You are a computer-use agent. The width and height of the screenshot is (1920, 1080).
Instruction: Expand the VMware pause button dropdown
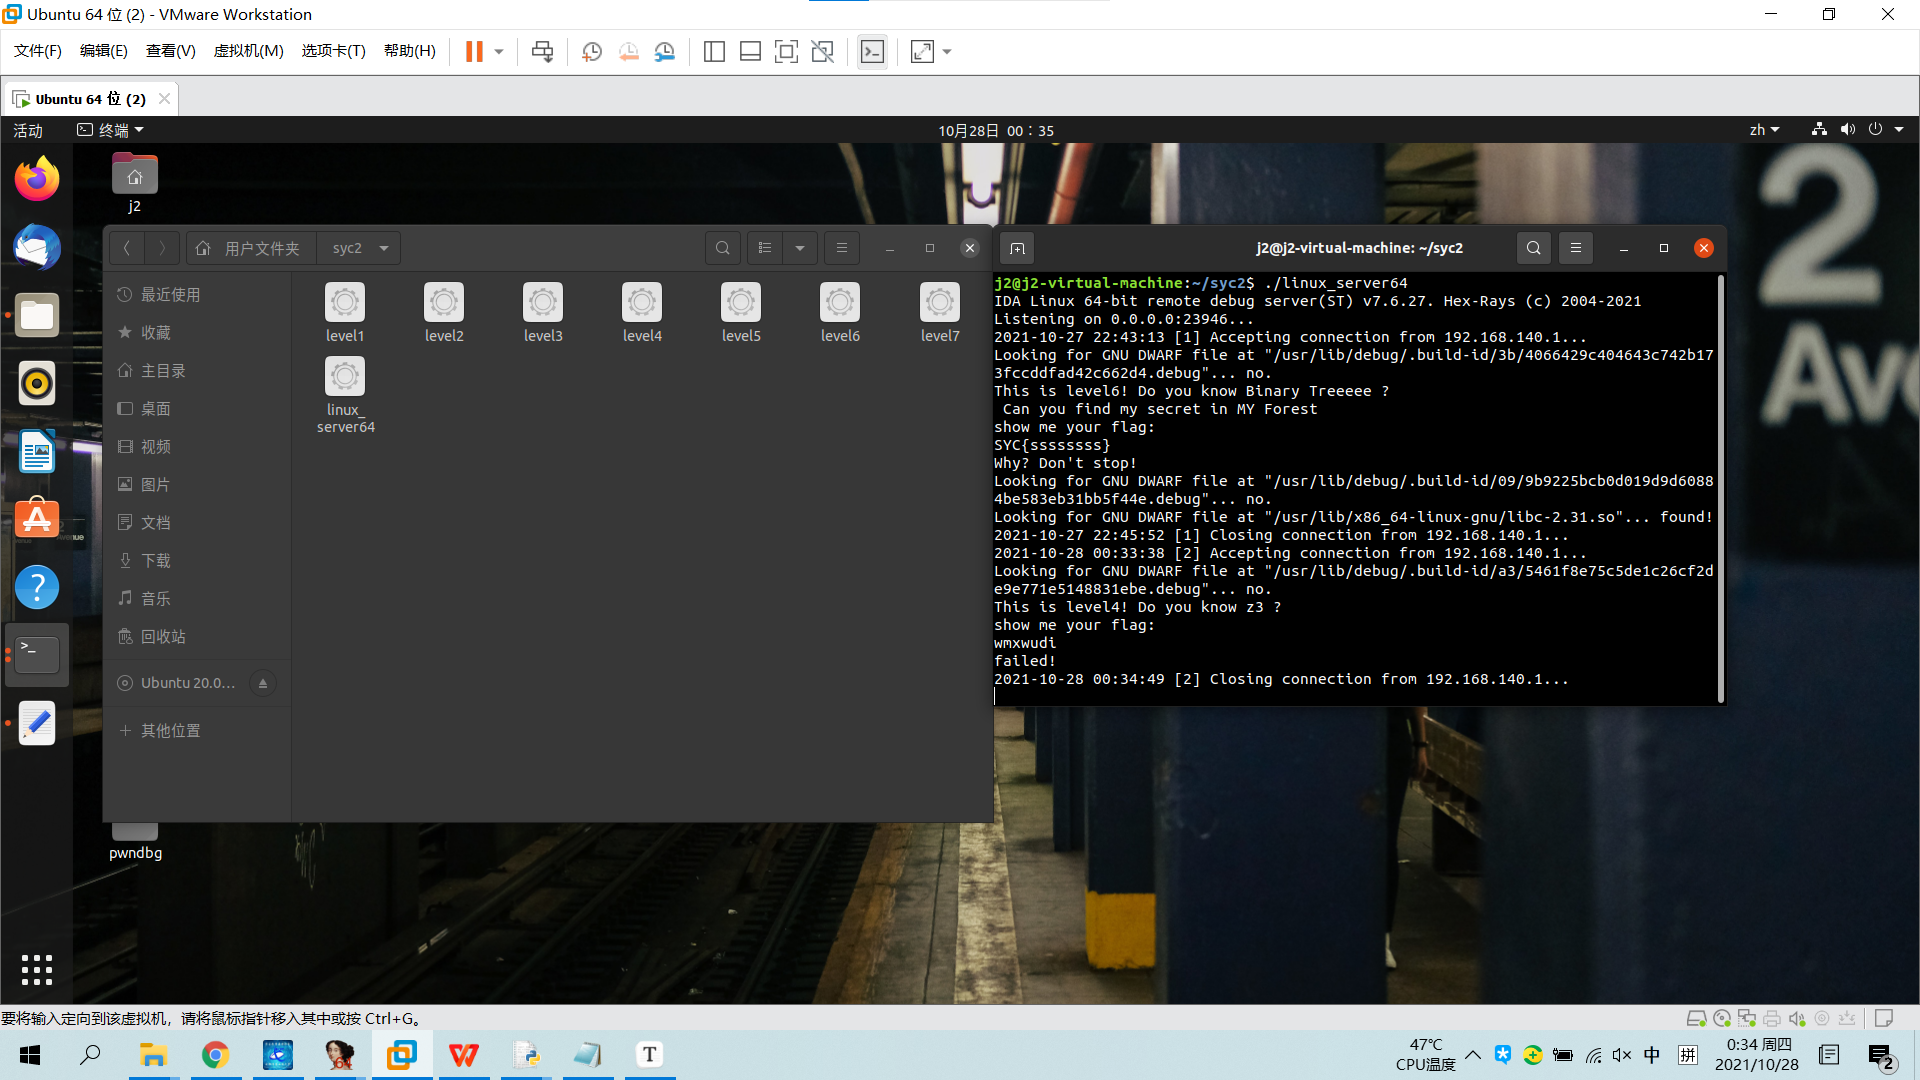499,52
